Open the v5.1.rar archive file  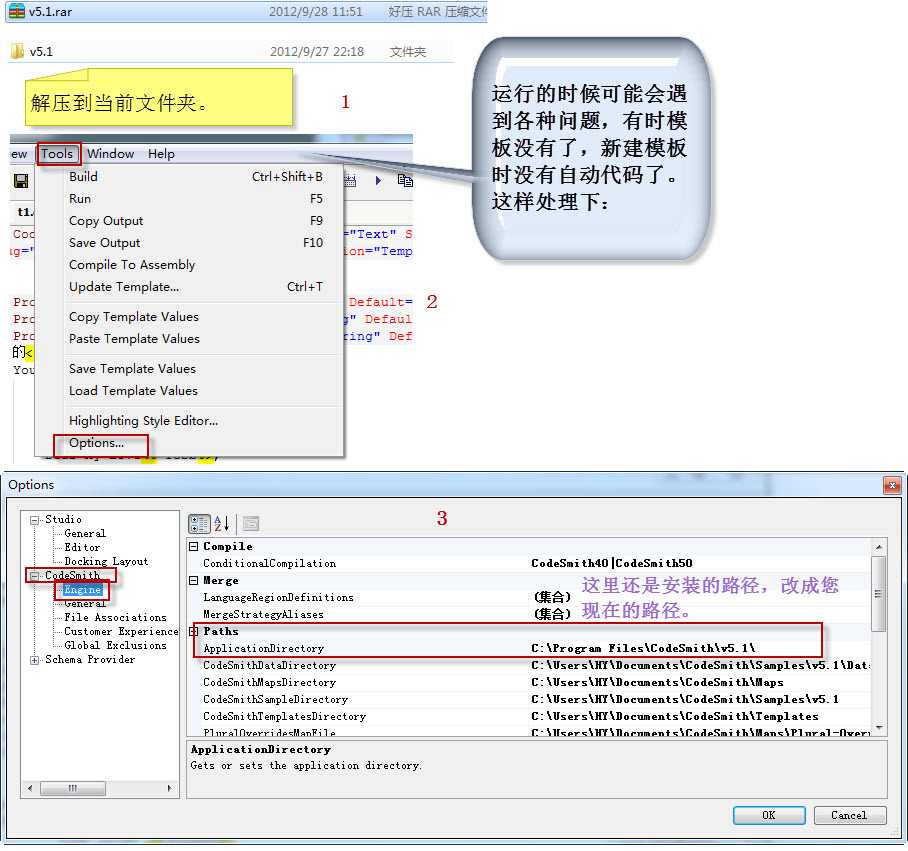coord(246,12)
